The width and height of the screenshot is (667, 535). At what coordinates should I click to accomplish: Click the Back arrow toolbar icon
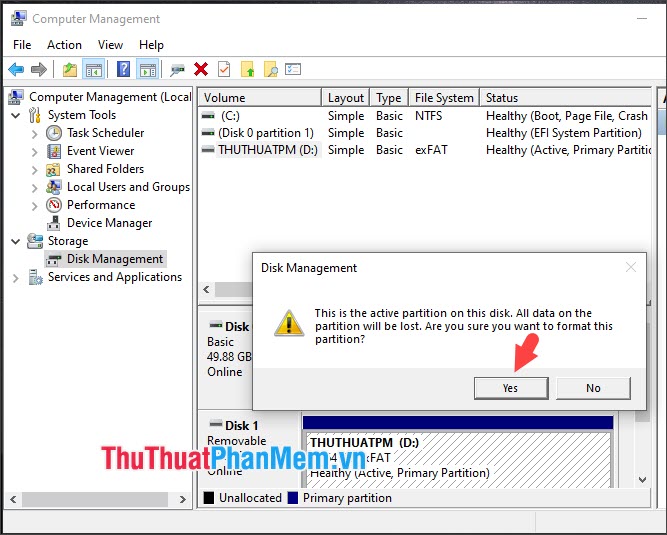(x=16, y=69)
